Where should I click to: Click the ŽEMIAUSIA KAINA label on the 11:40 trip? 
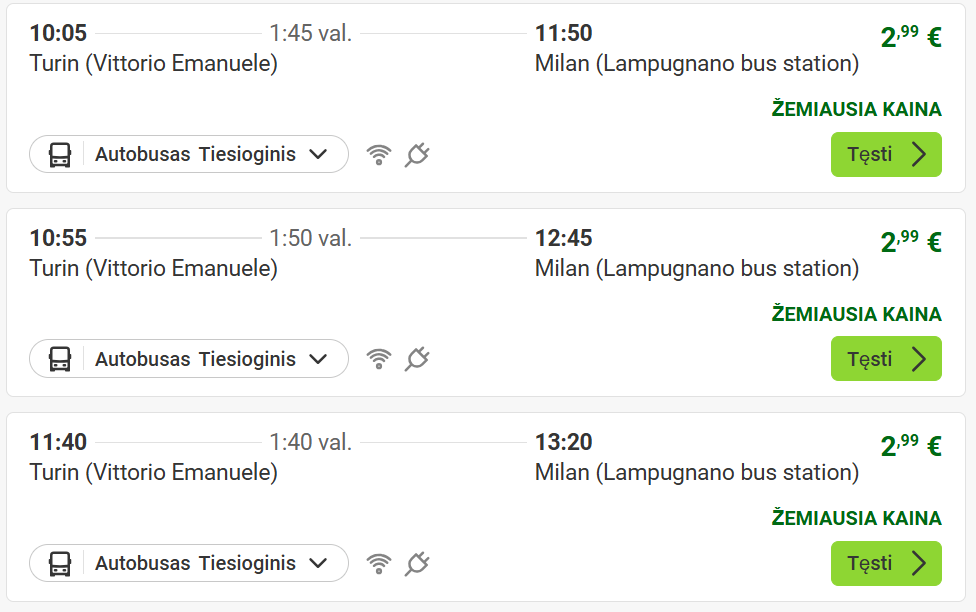[x=856, y=518]
